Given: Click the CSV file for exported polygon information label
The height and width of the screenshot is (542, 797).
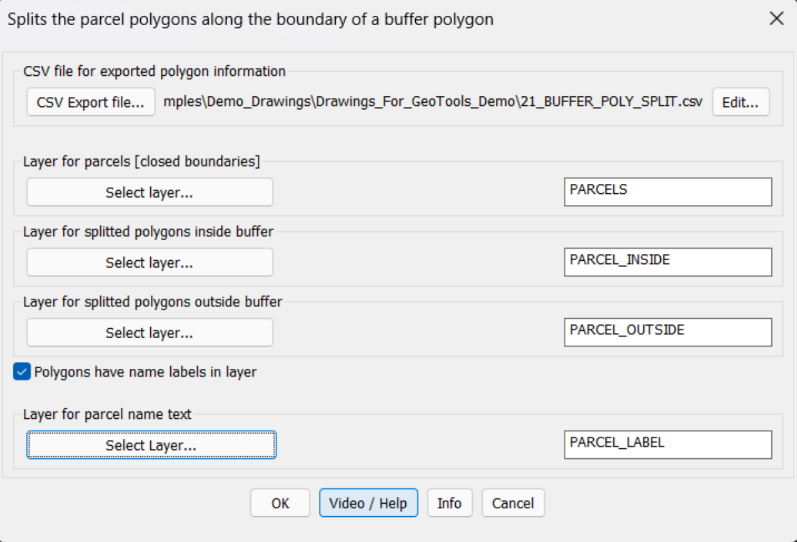Looking at the screenshot, I should tap(154, 71).
